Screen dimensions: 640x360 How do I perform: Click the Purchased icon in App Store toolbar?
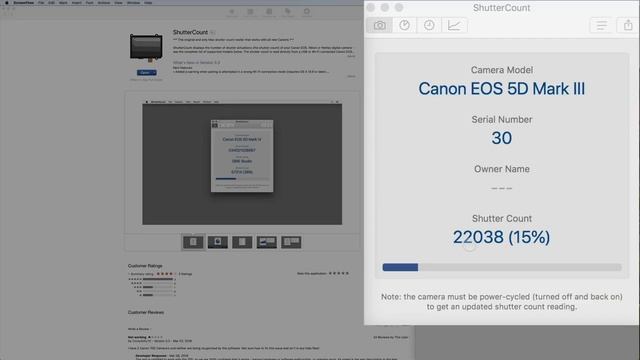[x=288, y=12]
